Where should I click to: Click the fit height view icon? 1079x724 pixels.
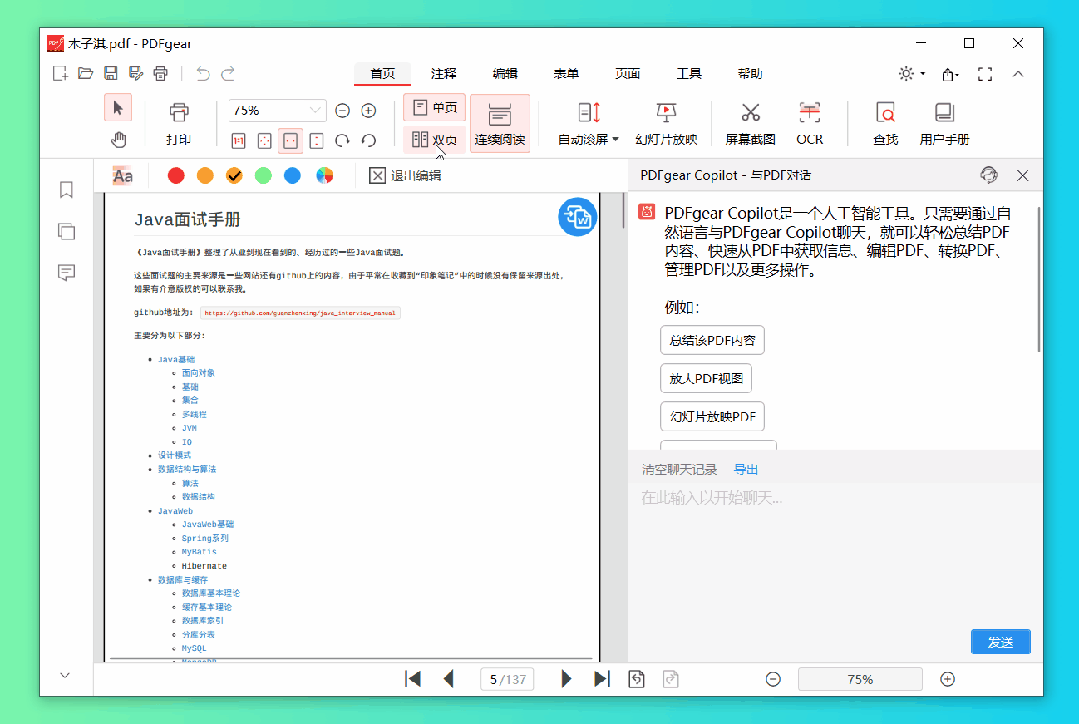(317, 141)
